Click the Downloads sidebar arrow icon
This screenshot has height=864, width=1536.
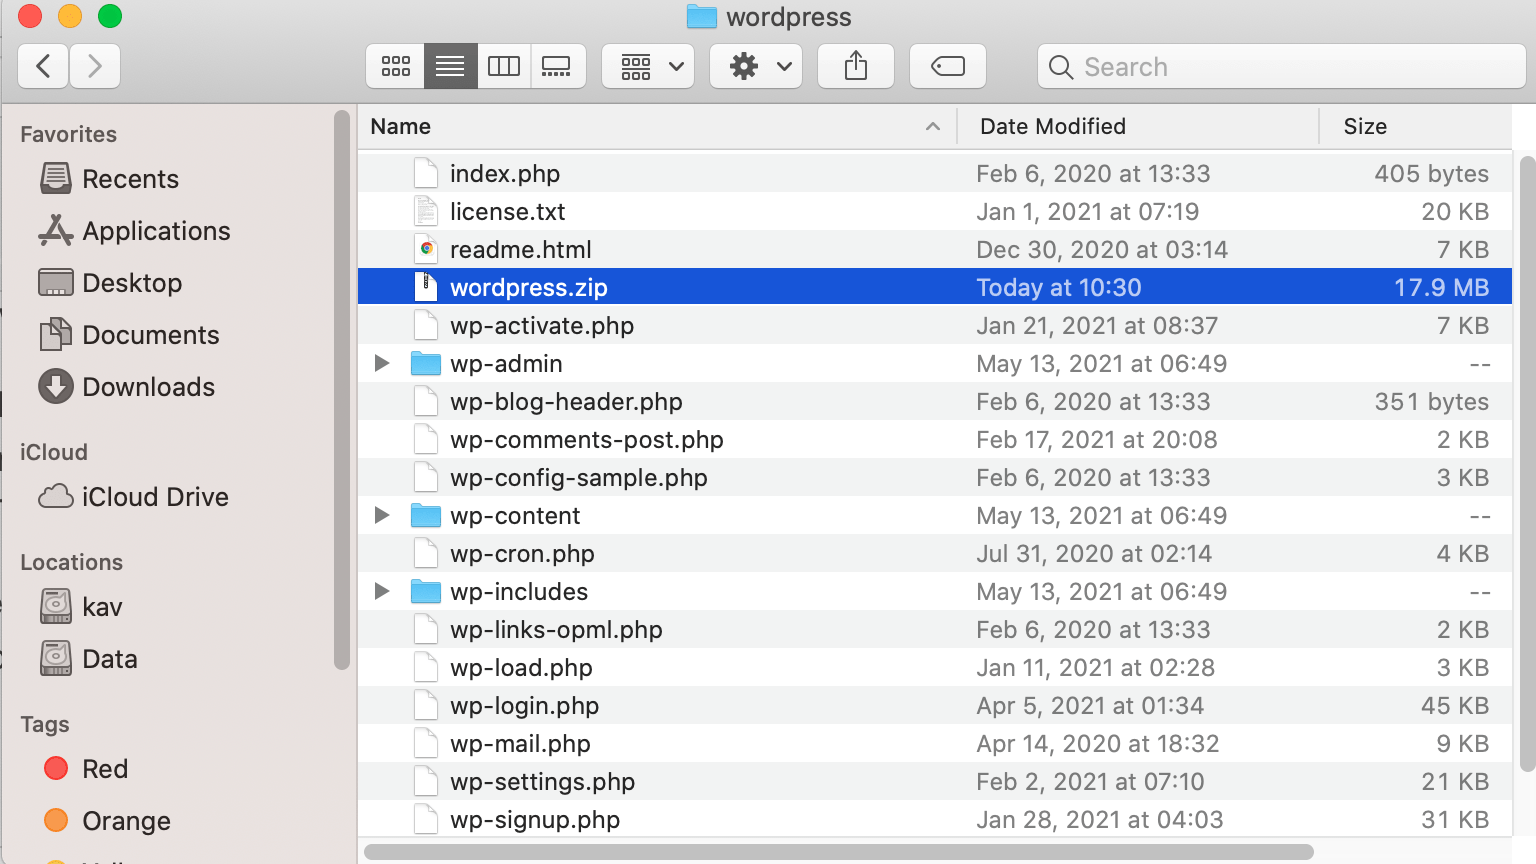coord(56,387)
